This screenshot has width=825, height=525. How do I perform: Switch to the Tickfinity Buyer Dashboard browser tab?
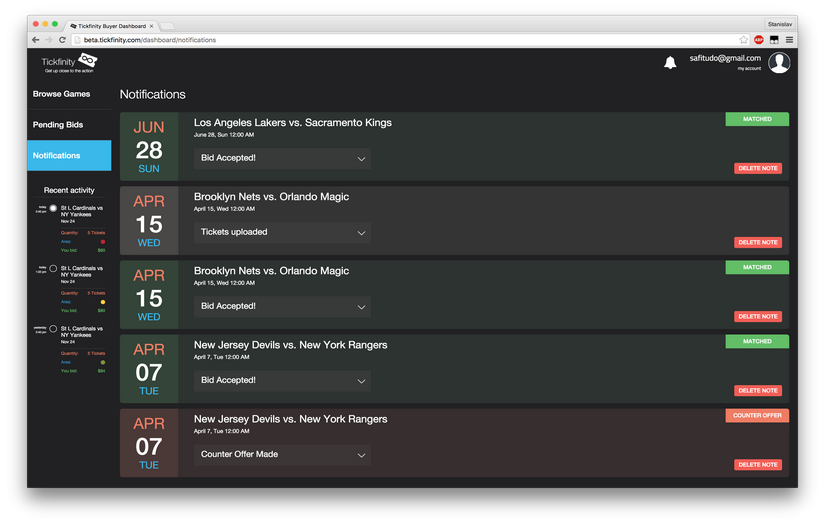112,26
